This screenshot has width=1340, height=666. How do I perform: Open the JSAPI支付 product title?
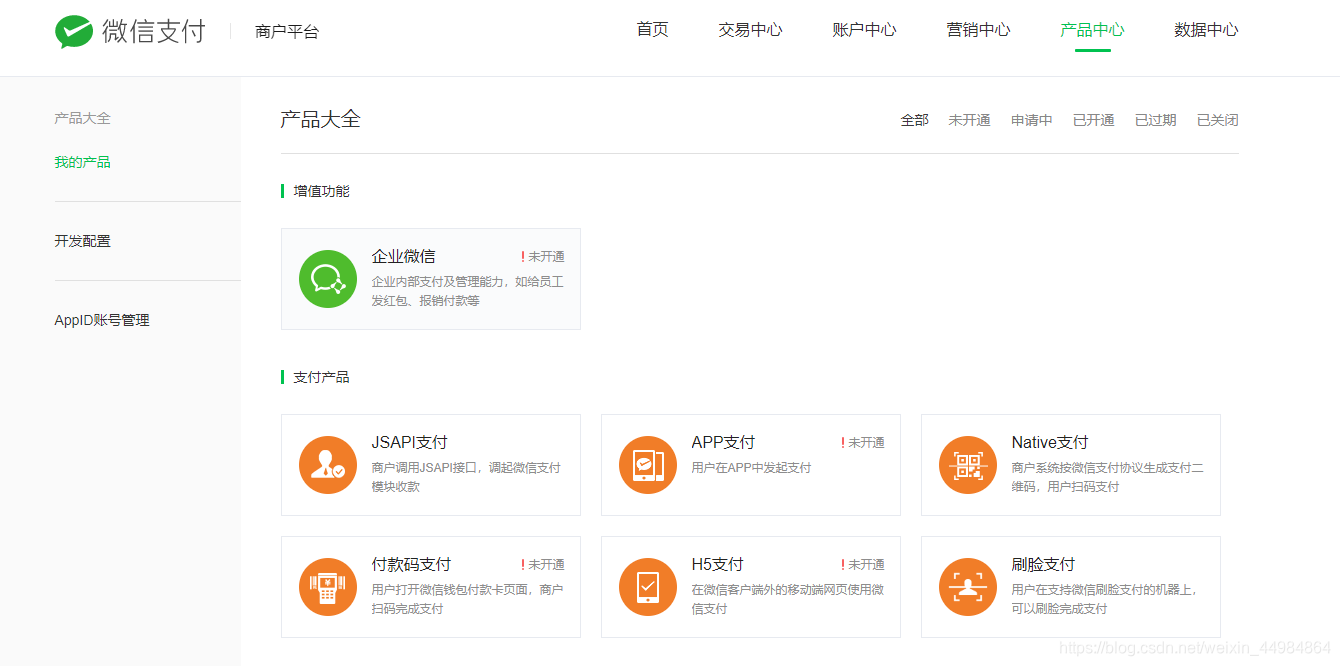(x=409, y=442)
